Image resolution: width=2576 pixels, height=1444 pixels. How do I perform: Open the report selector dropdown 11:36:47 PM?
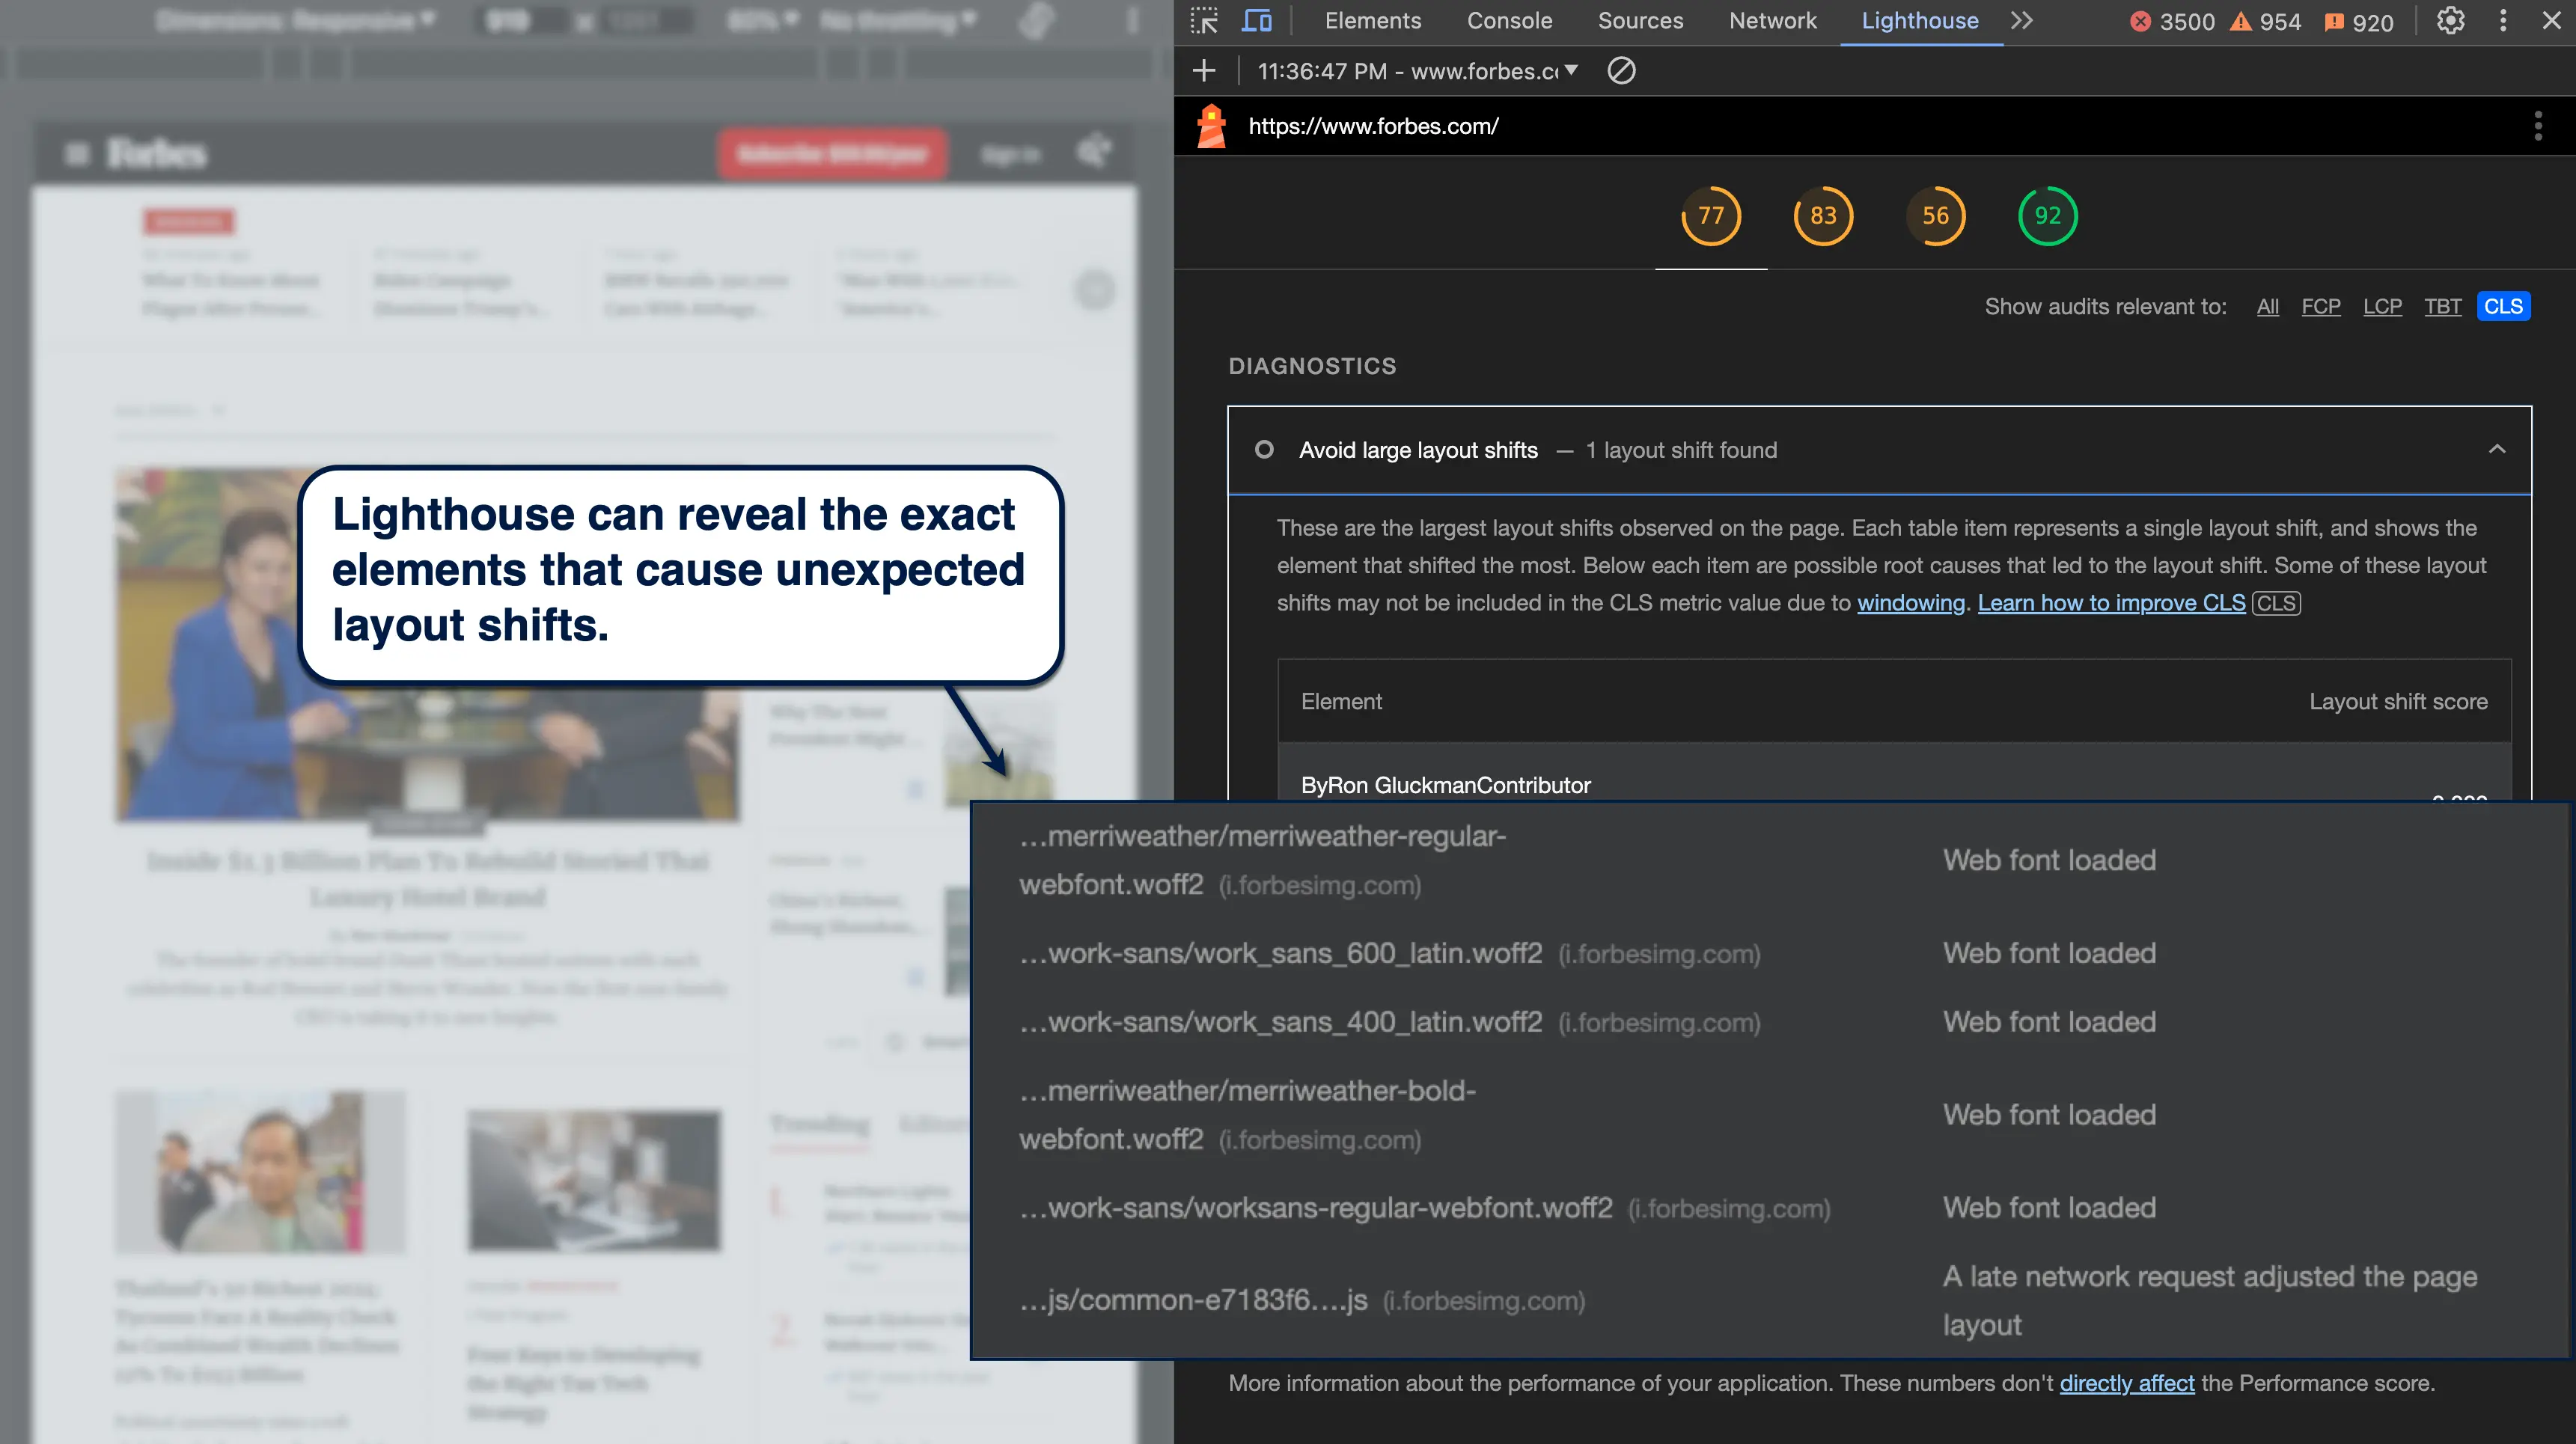pos(1417,71)
